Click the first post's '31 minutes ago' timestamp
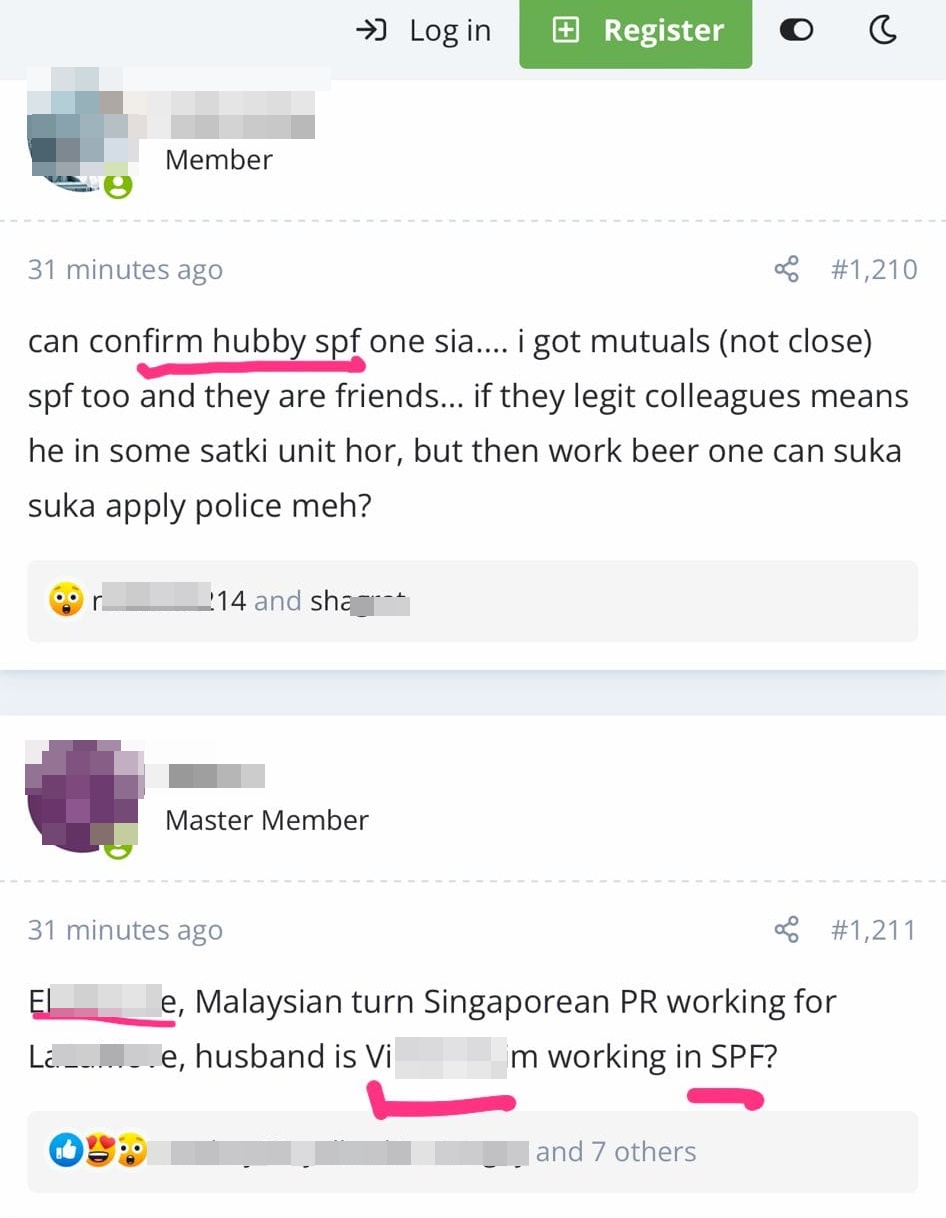Image resolution: width=946 pixels, height=1218 pixels. point(125,269)
